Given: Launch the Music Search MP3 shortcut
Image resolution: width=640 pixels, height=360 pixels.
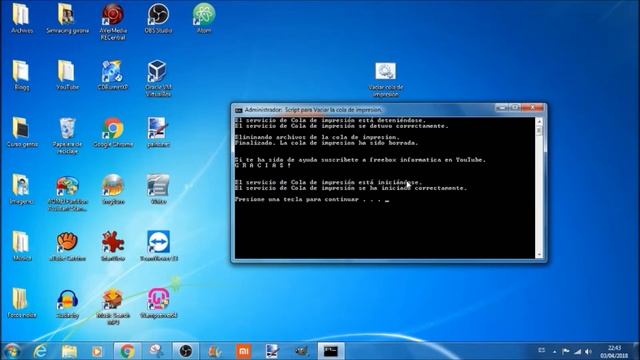Looking at the screenshot, I should coord(113,307).
